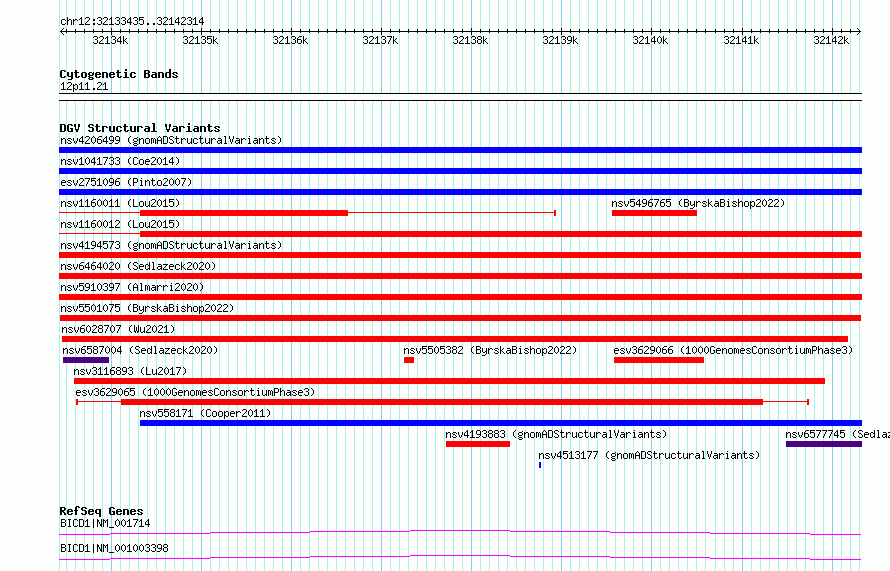Screen dimensions: 890x571
Task: Open the BICD1|NM_001714 gene label
Action: pyautogui.click(x=105, y=523)
